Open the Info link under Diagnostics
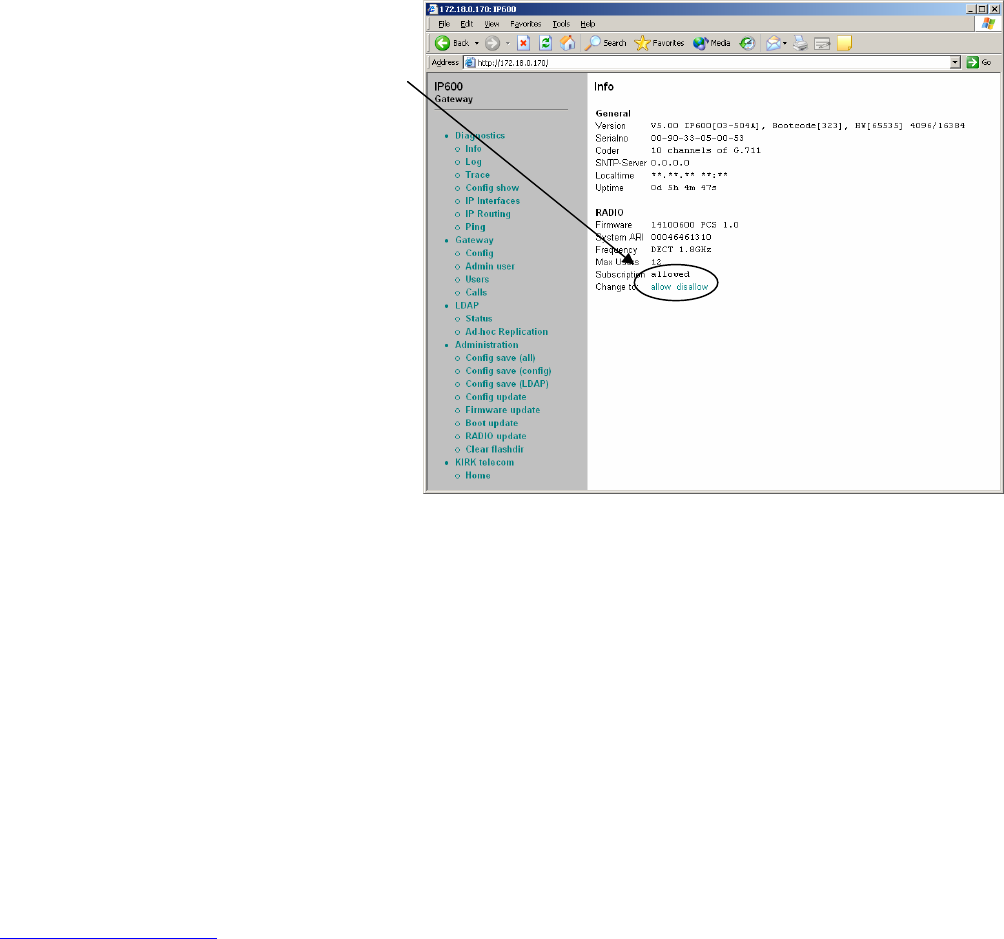Image resolution: width=1004 pixels, height=939 pixels. (473, 149)
